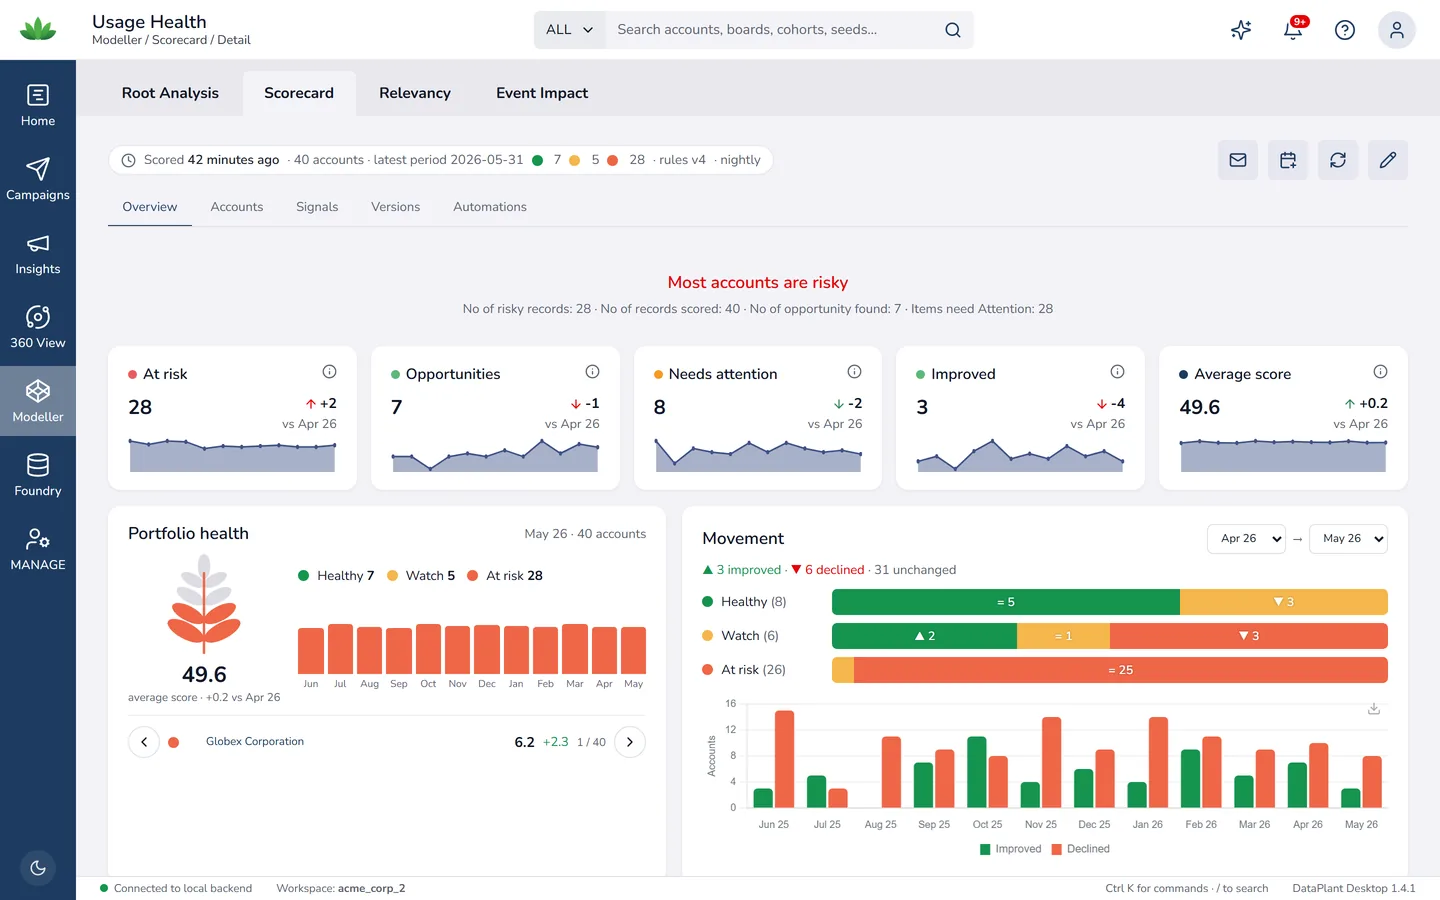Image resolution: width=1440 pixels, height=900 pixels.
Task: Email the scorecard via envelope icon
Action: (x=1238, y=160)
